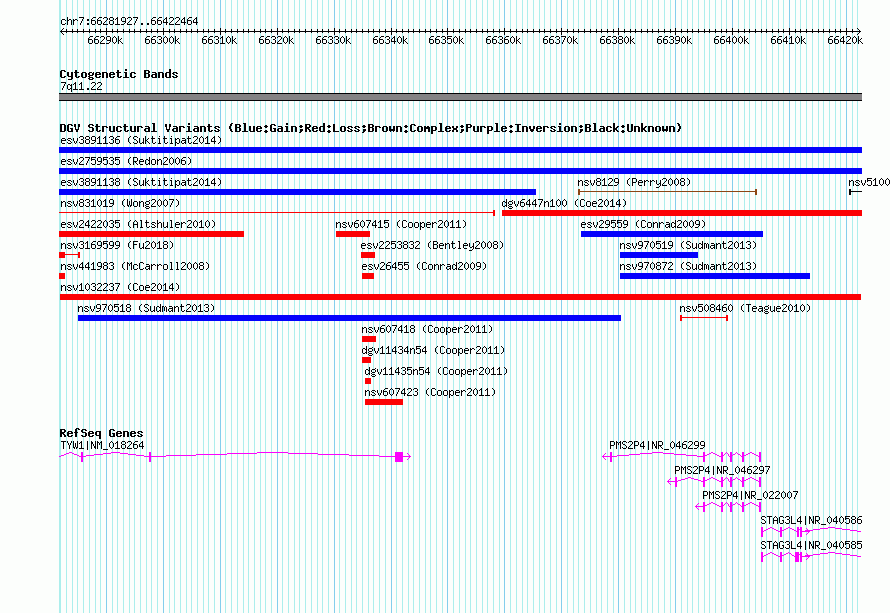Open the nsv1032237 (Coe2014) label
The image size is (890, 613).
[120, 287]
